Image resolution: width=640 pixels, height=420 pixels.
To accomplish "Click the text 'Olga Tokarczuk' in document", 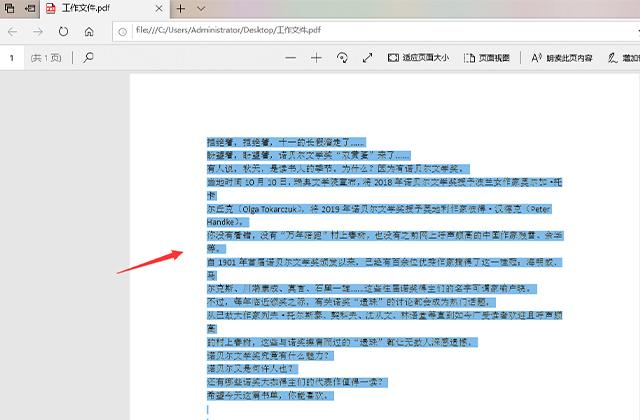I will (x=270, y=209).
